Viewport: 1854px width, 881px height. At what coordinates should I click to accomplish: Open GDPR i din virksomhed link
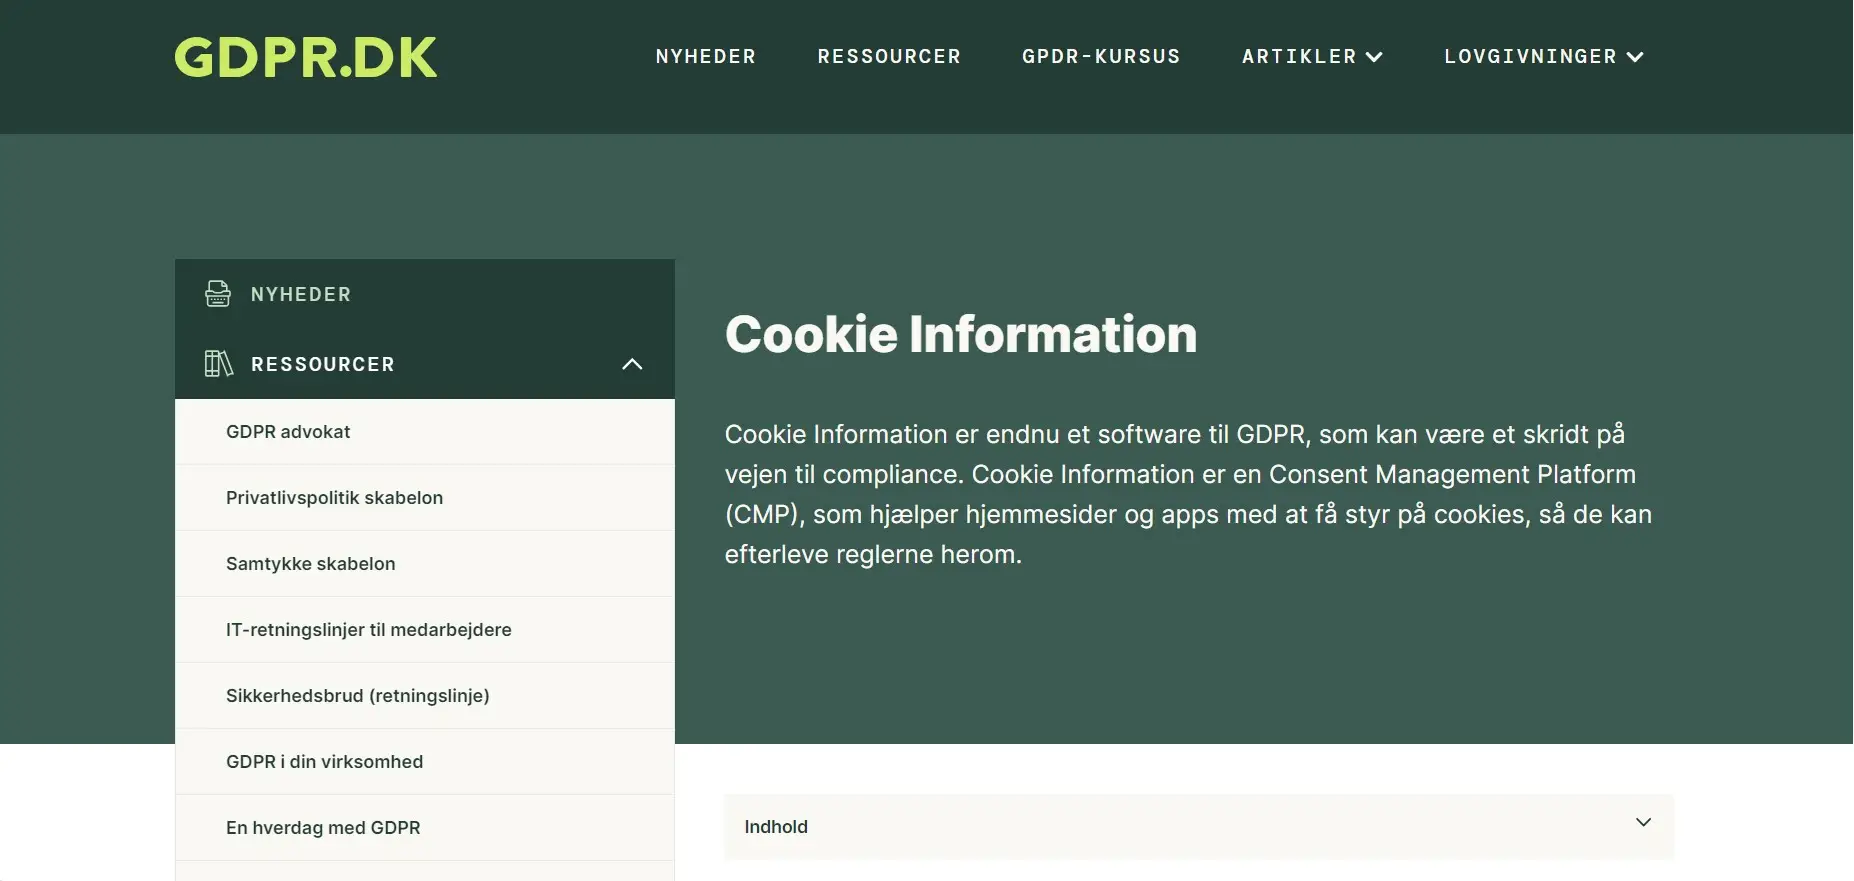click(x=324, y=762)
